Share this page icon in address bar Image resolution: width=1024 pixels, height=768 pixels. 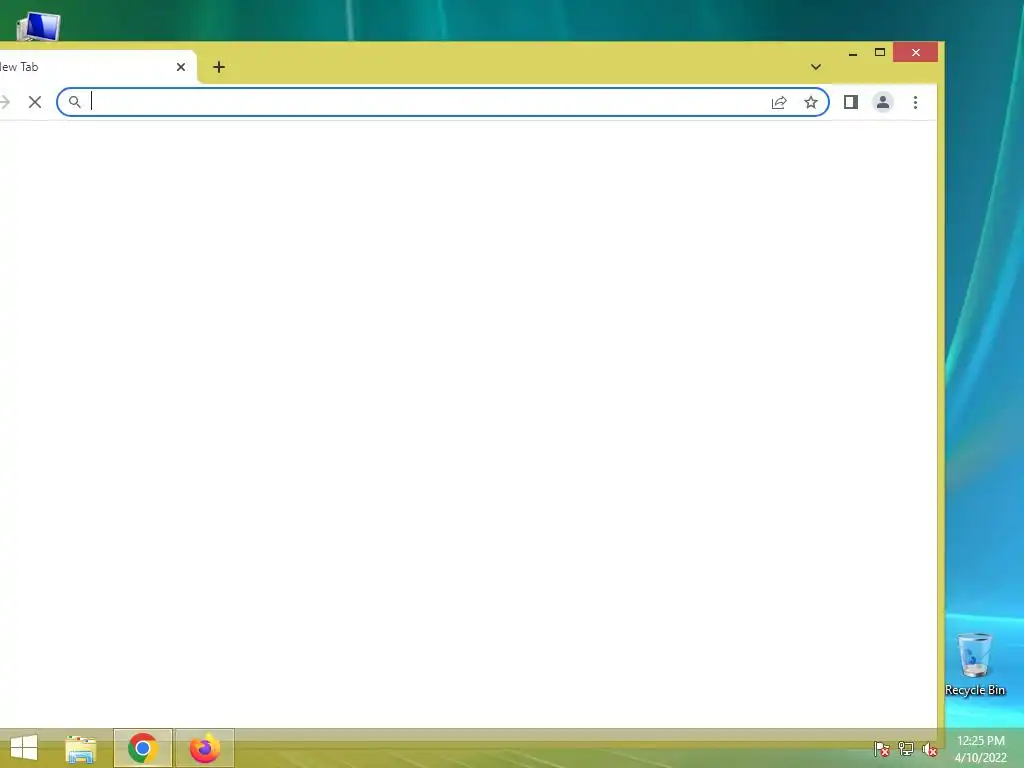pos(779,103)
